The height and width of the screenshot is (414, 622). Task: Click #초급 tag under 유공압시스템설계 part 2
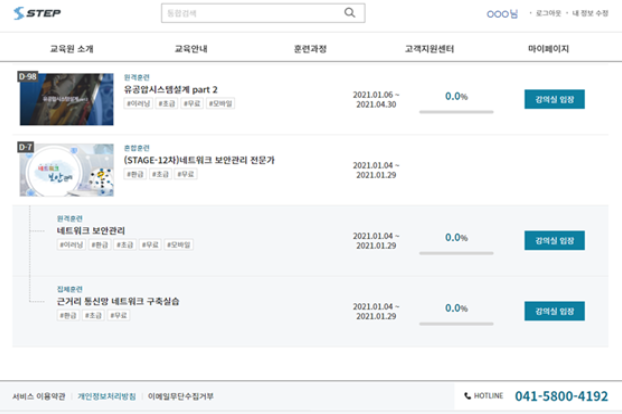(x=167, y=104)
